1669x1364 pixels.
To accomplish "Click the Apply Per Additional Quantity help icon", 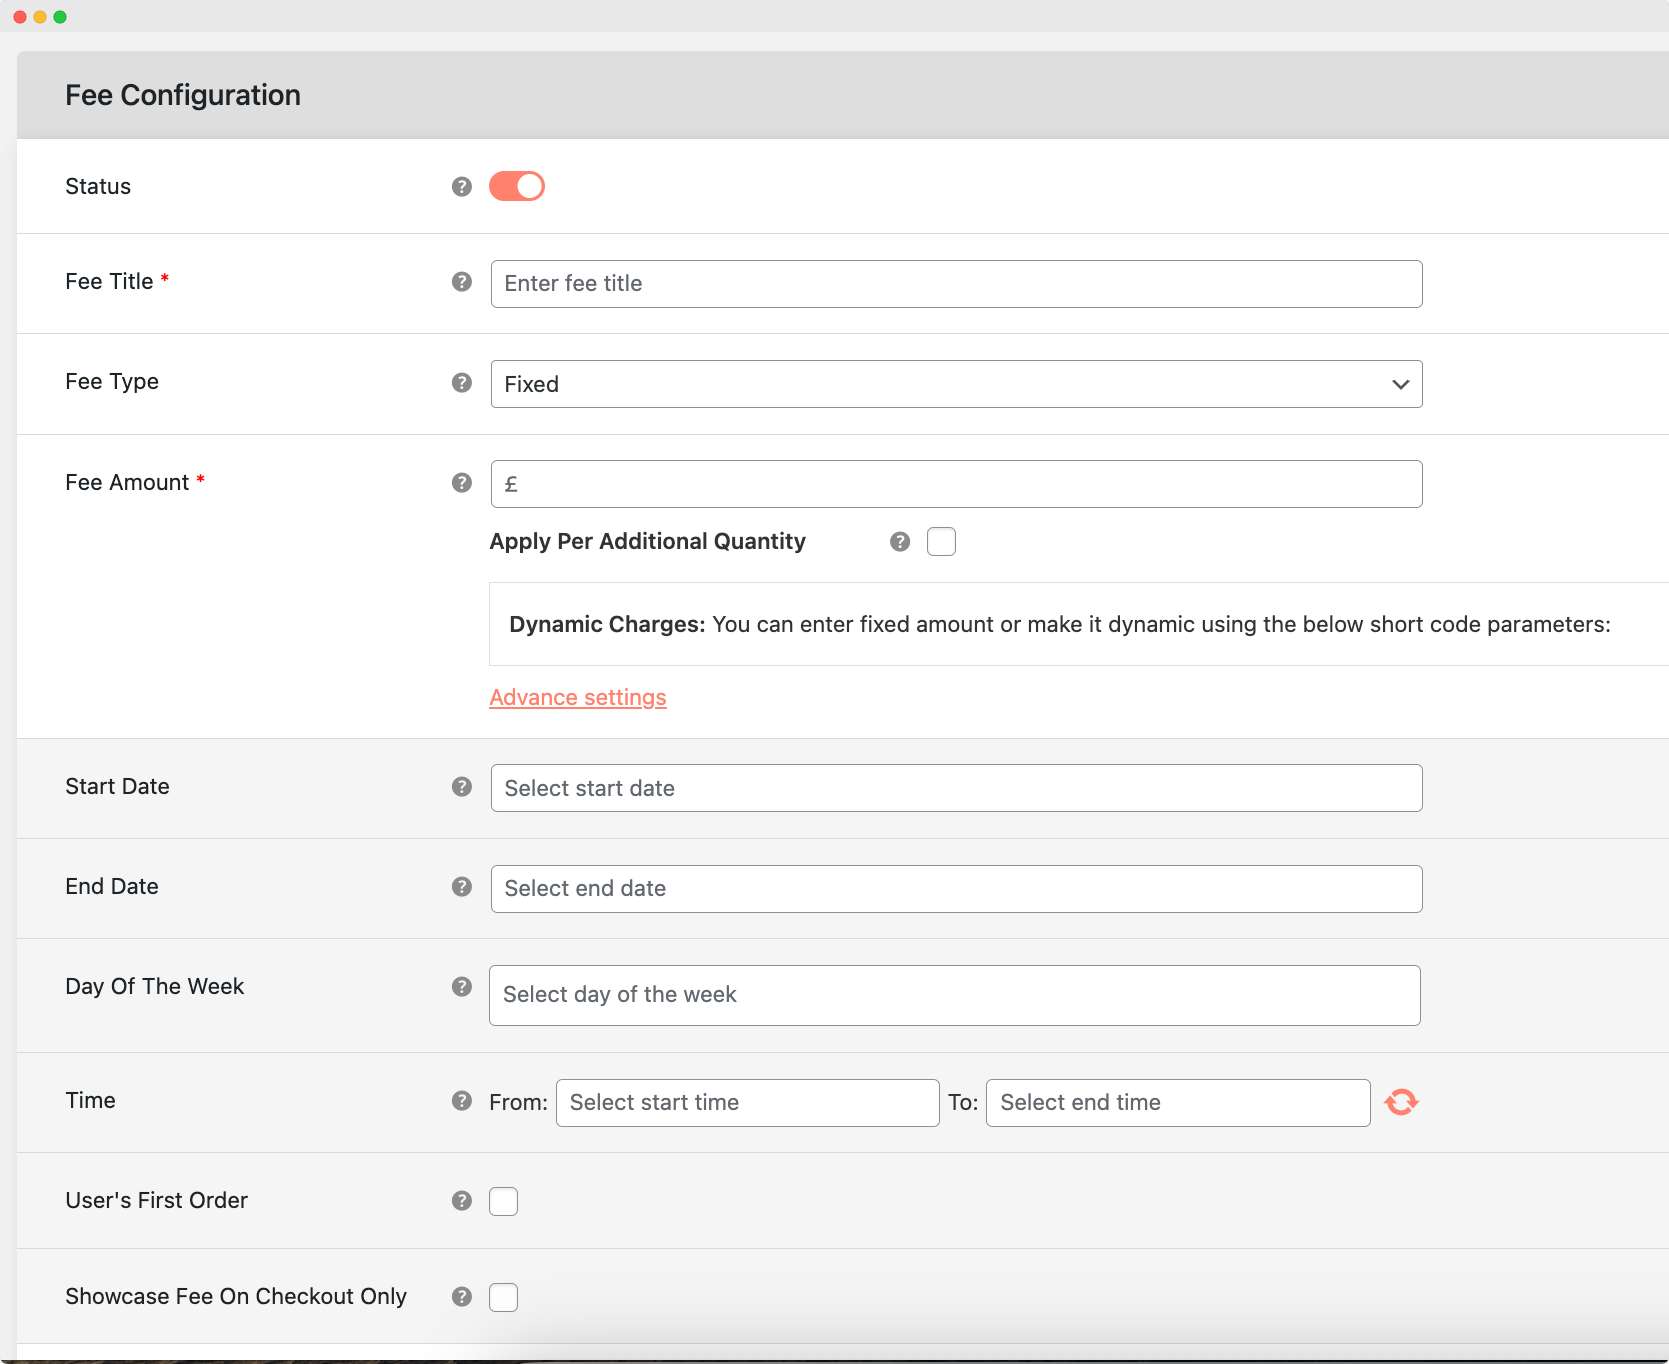I will (899, 541).
